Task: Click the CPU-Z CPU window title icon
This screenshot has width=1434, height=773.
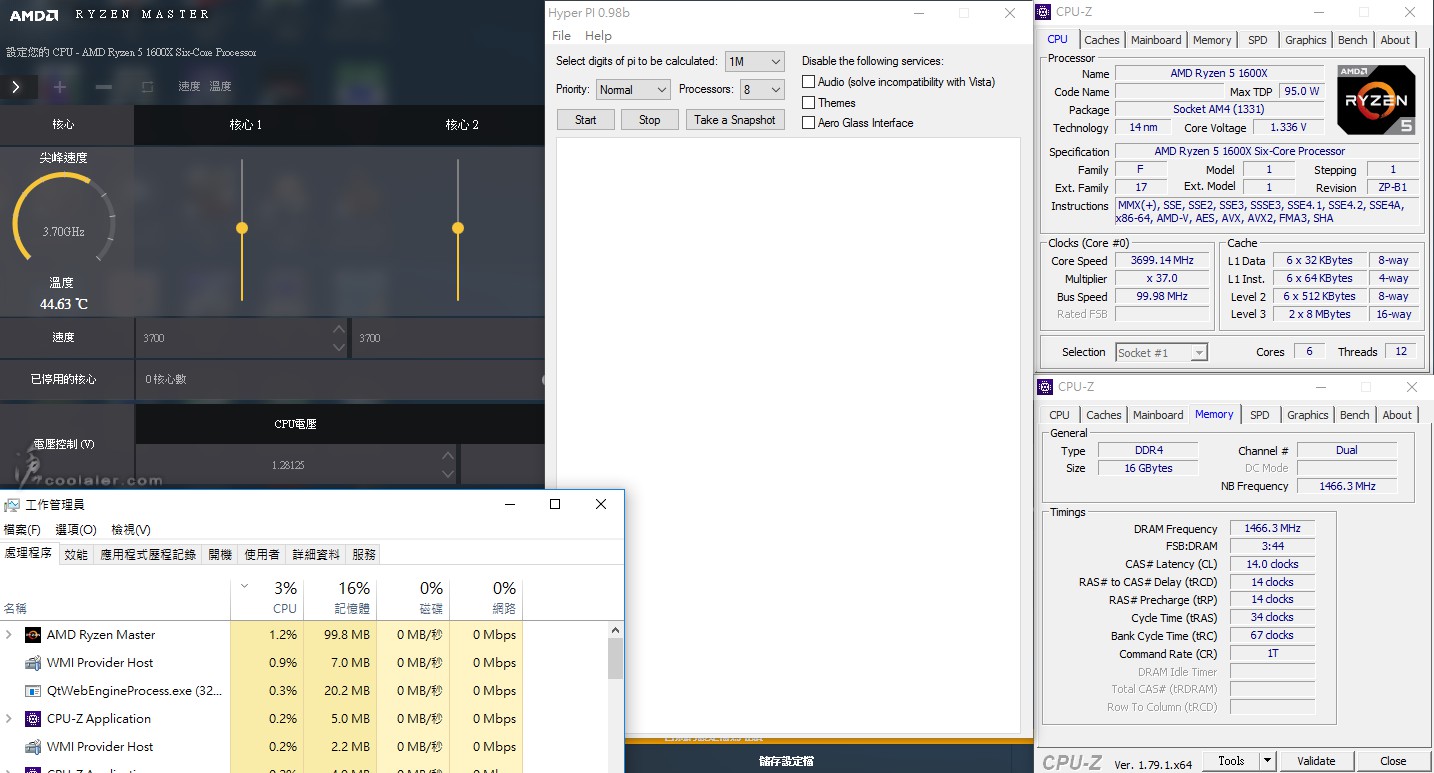Action: tap(1045, 12)
